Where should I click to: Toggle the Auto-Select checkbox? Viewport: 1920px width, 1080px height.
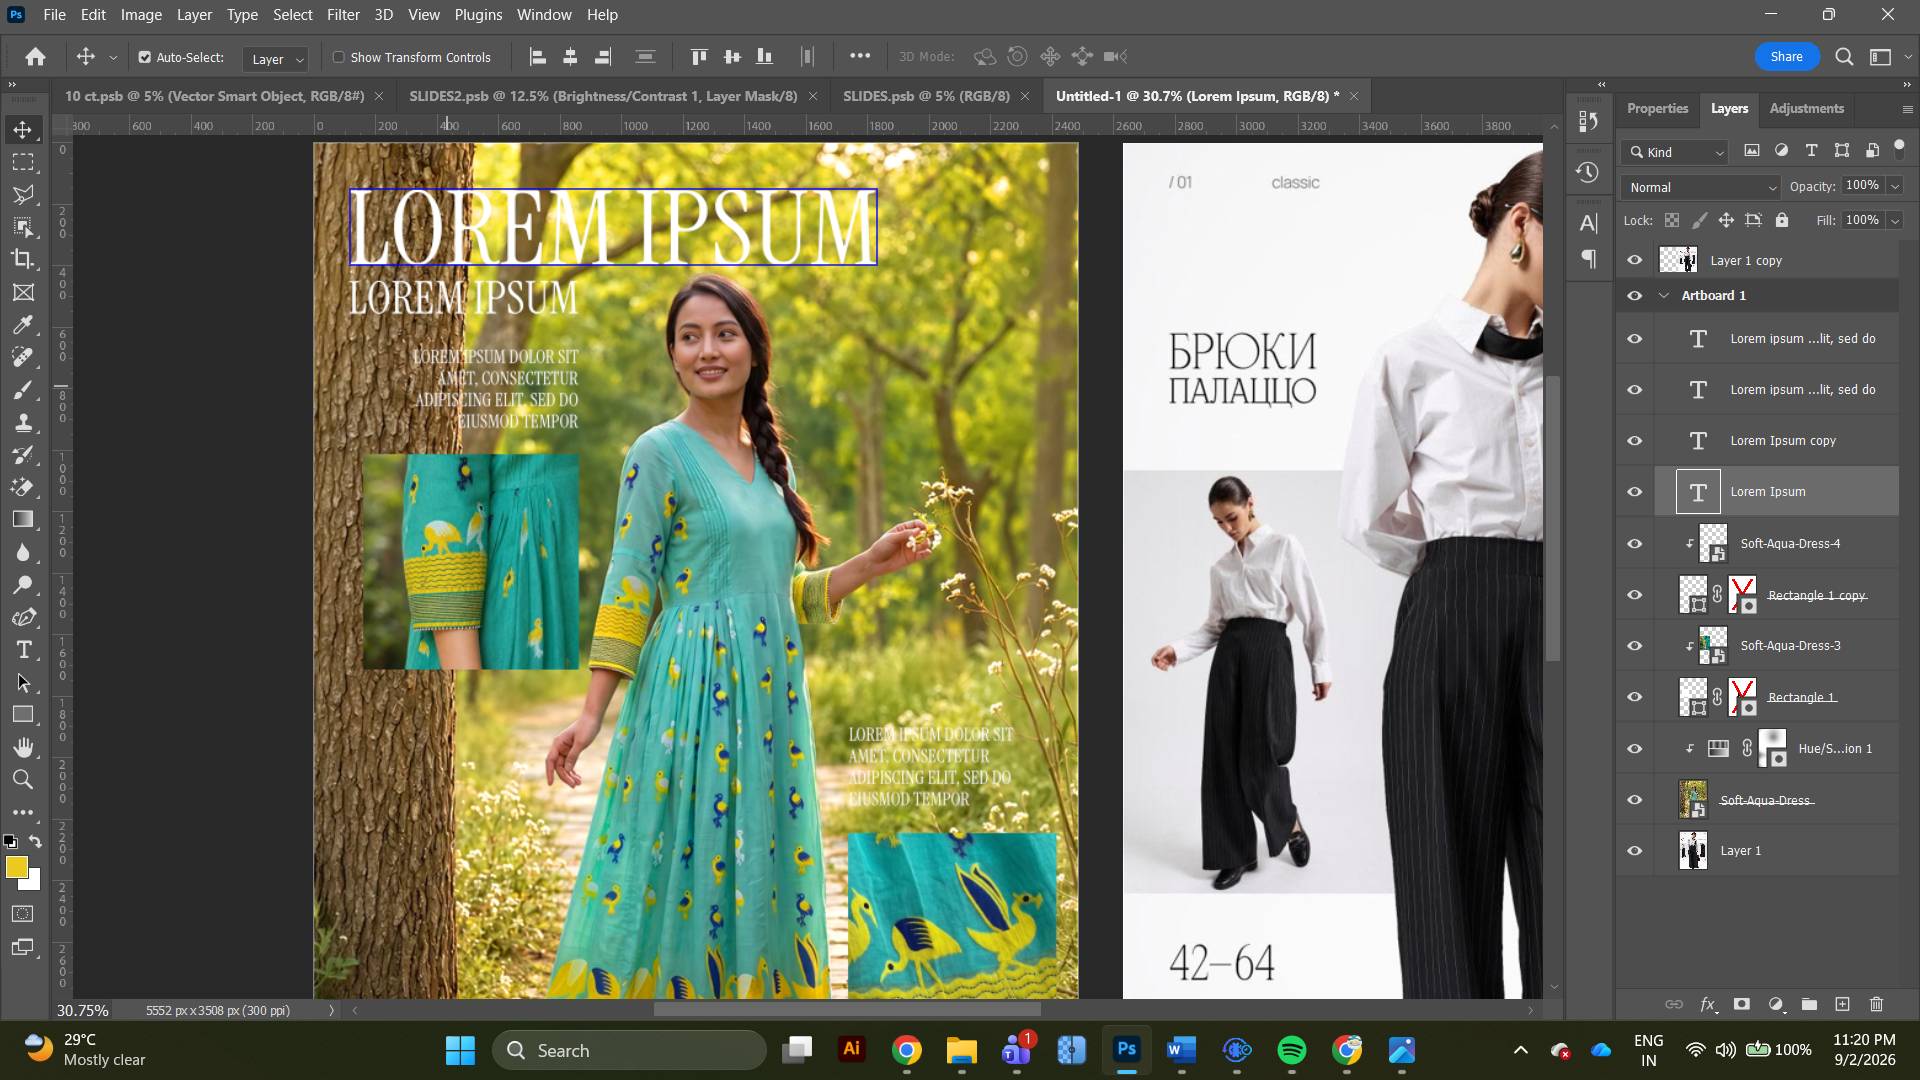[145, 57]
